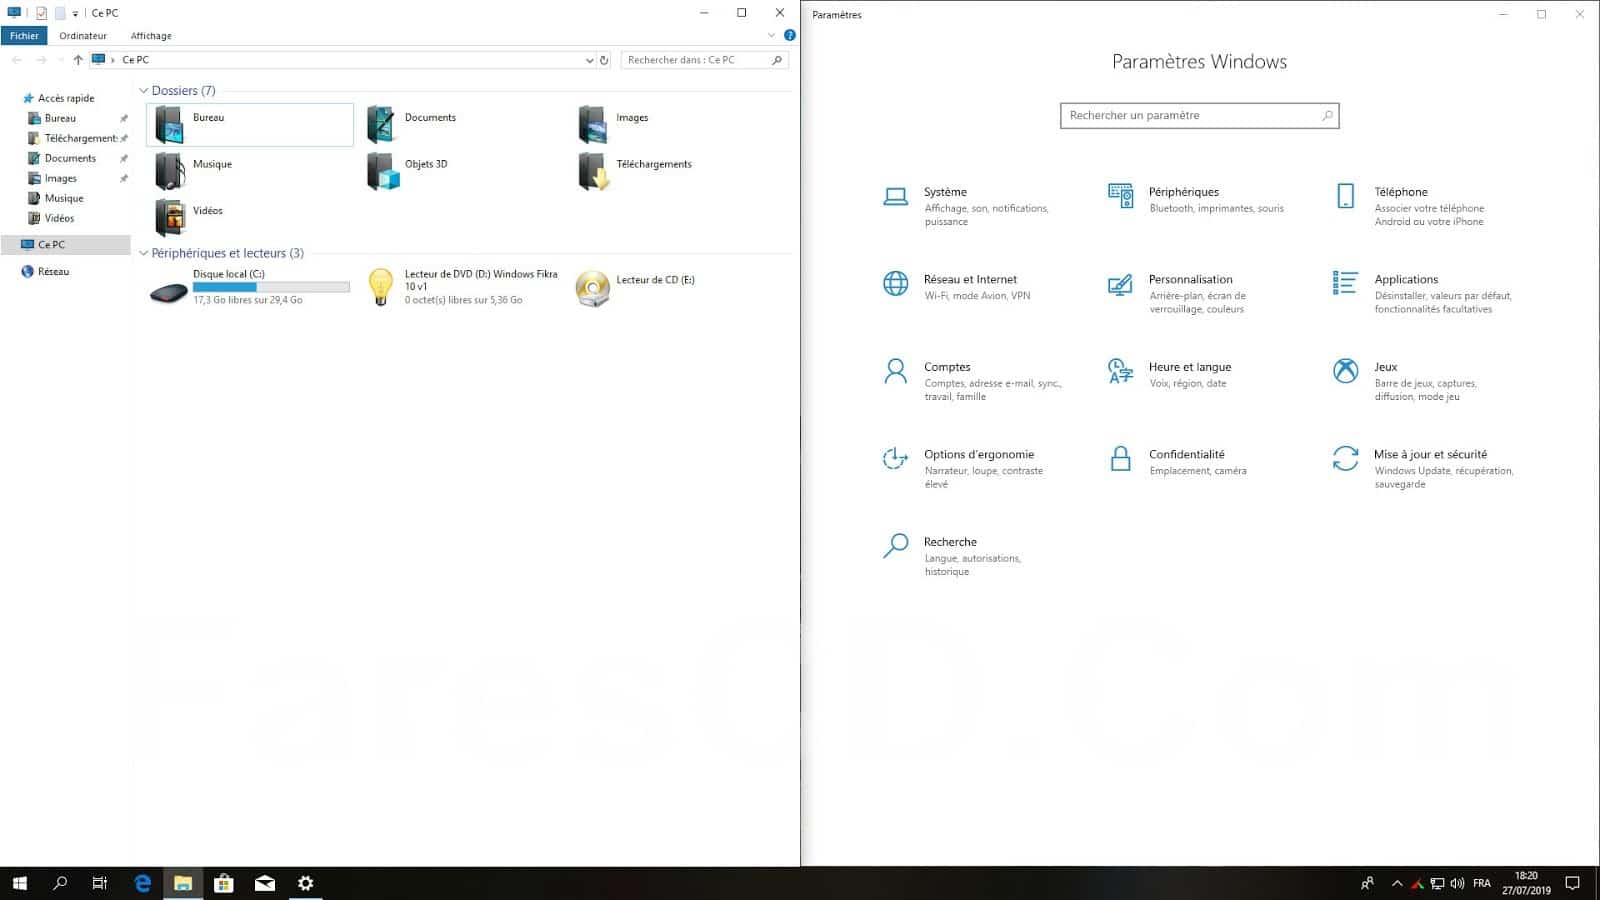Image resolution: width=1600 pixels, height=900 pixels.
Task: Open the Affichage ribbon tab
Action: (x=151, y=36)
